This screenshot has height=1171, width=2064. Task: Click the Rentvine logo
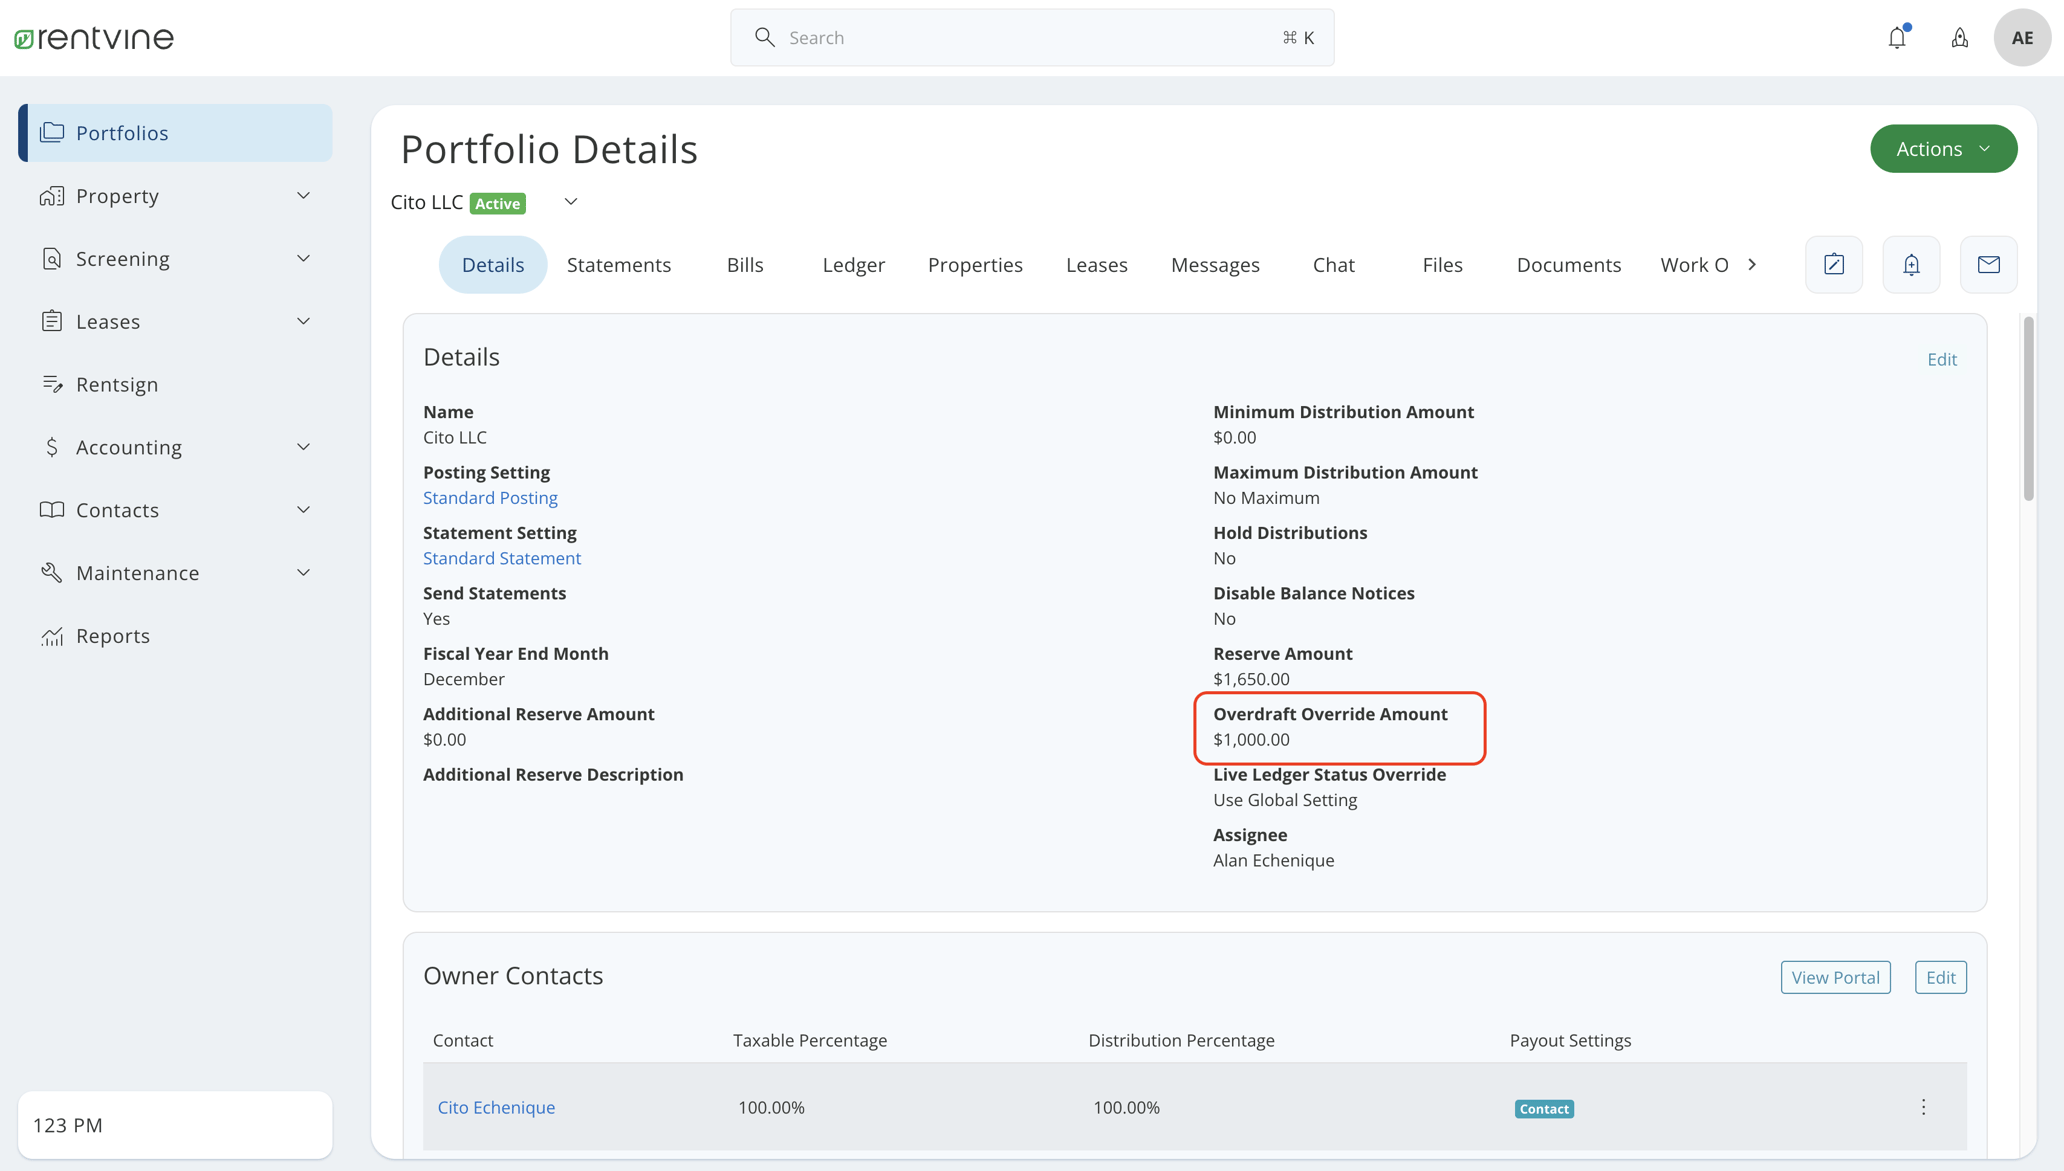click(94, 37)
